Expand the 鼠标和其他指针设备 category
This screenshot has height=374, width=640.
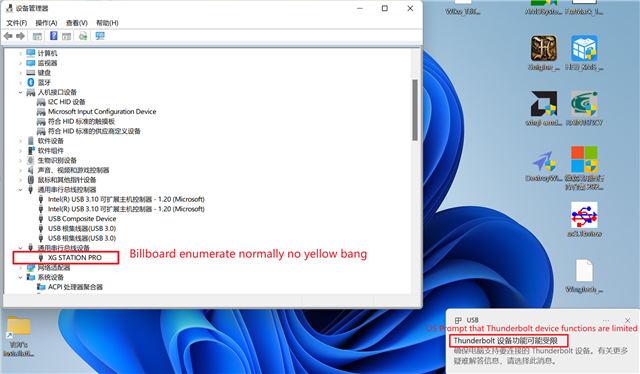point(20,180)
